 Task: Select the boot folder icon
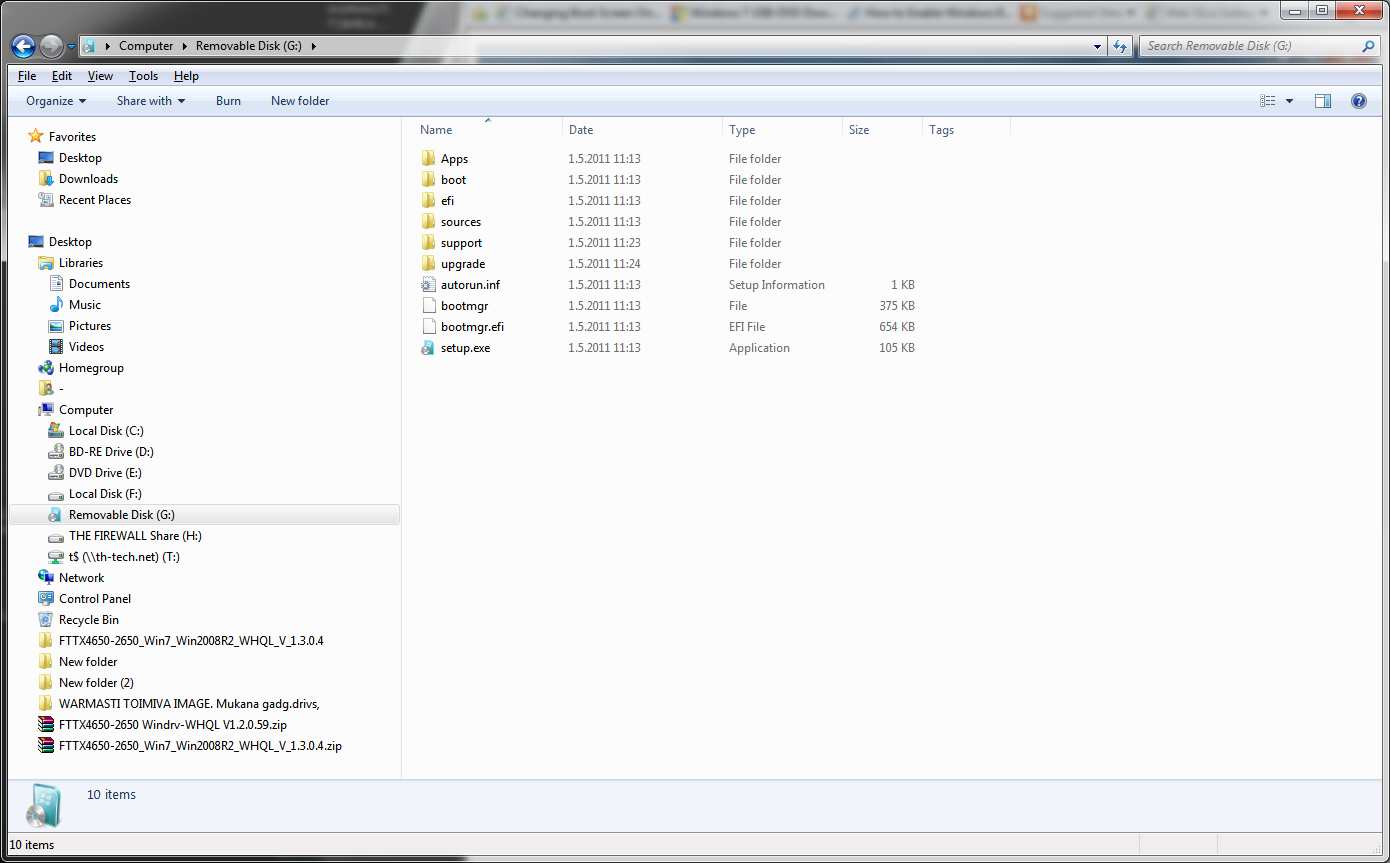pyautogui.click(x=429, y=180)
